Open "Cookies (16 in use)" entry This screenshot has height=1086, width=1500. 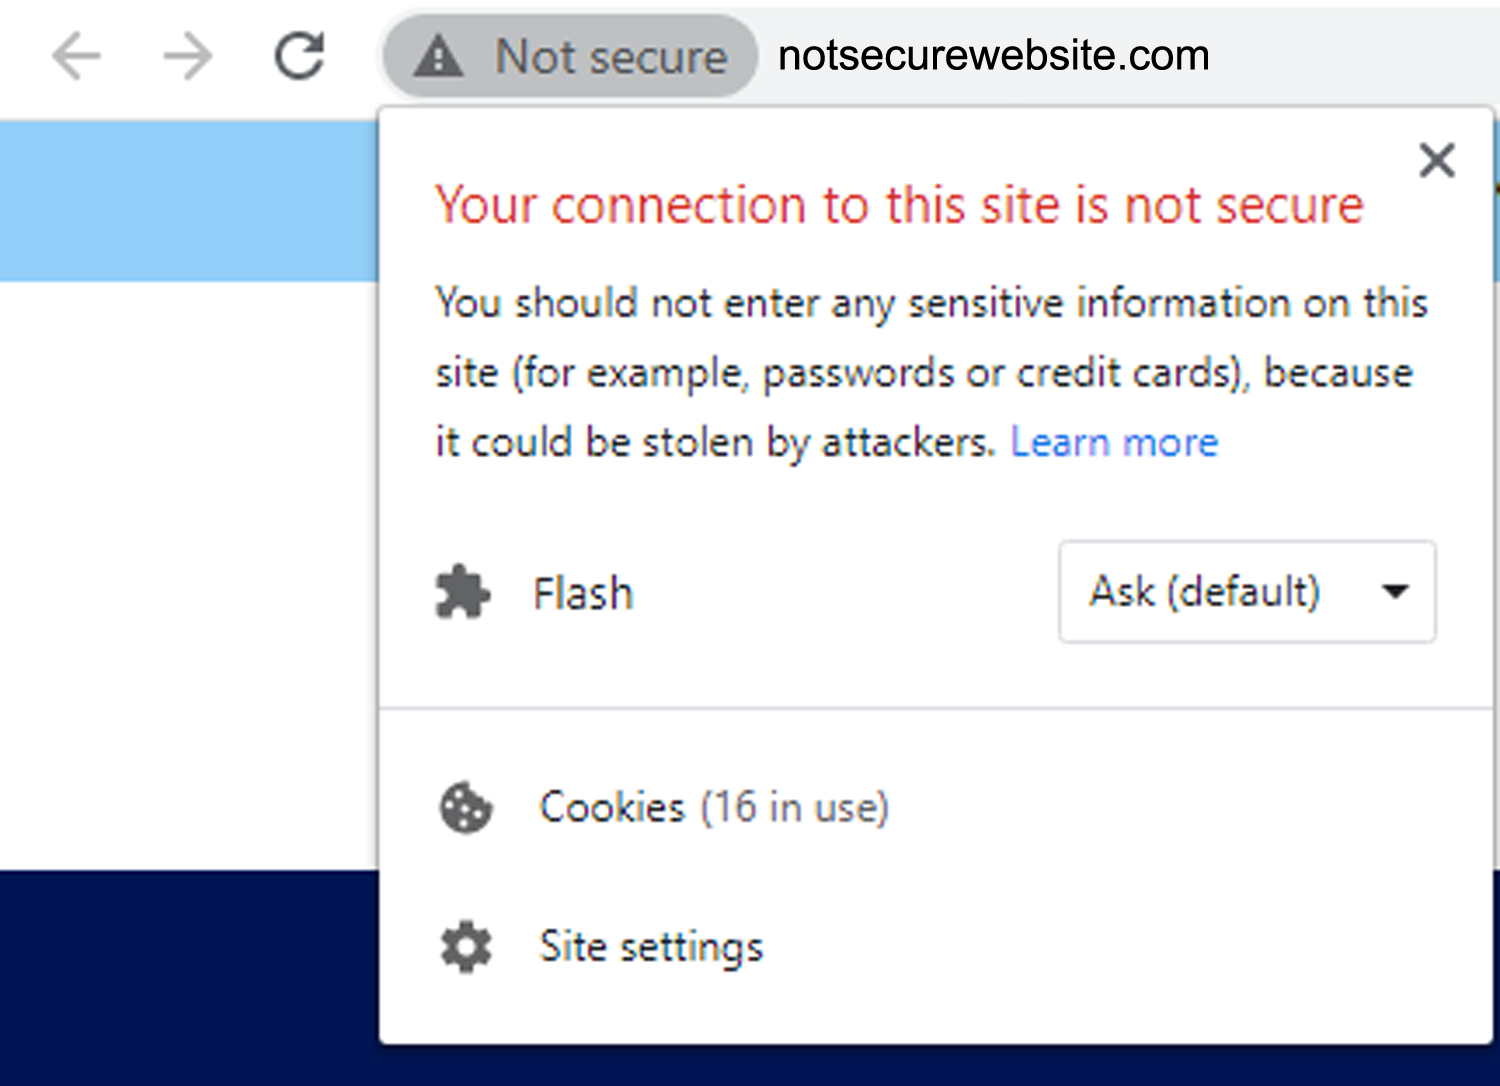[713, 807]
